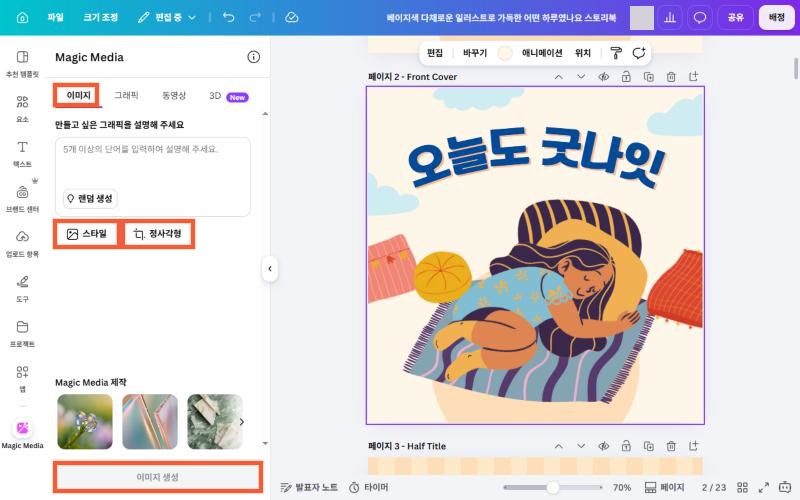Open 업로드 항목 sidebar panel
Viewport: 800px width, 500px height.
[x=22, y=244]
